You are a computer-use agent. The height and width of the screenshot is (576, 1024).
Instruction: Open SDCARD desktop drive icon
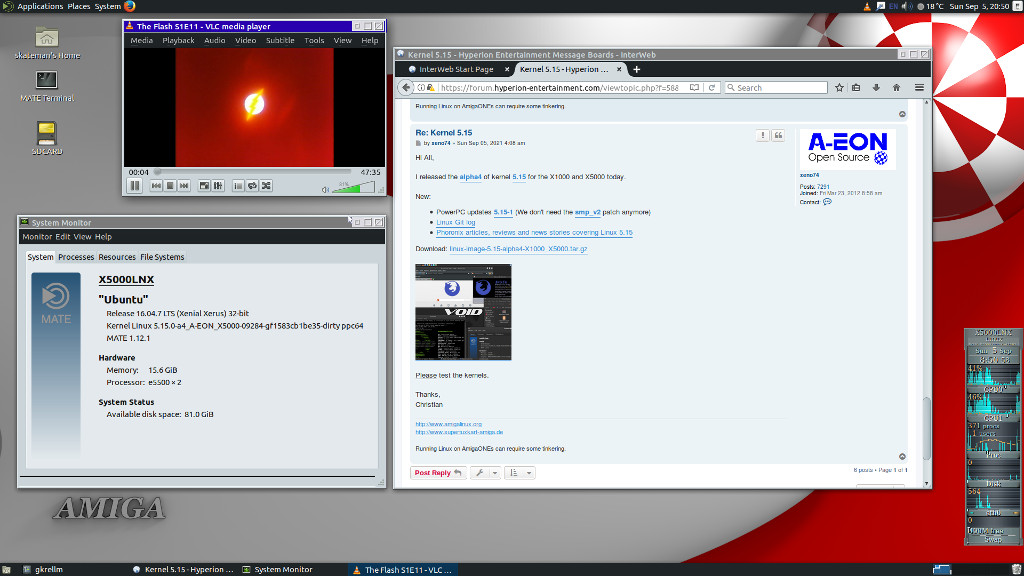pyautogui.click(x=46, y=138)
